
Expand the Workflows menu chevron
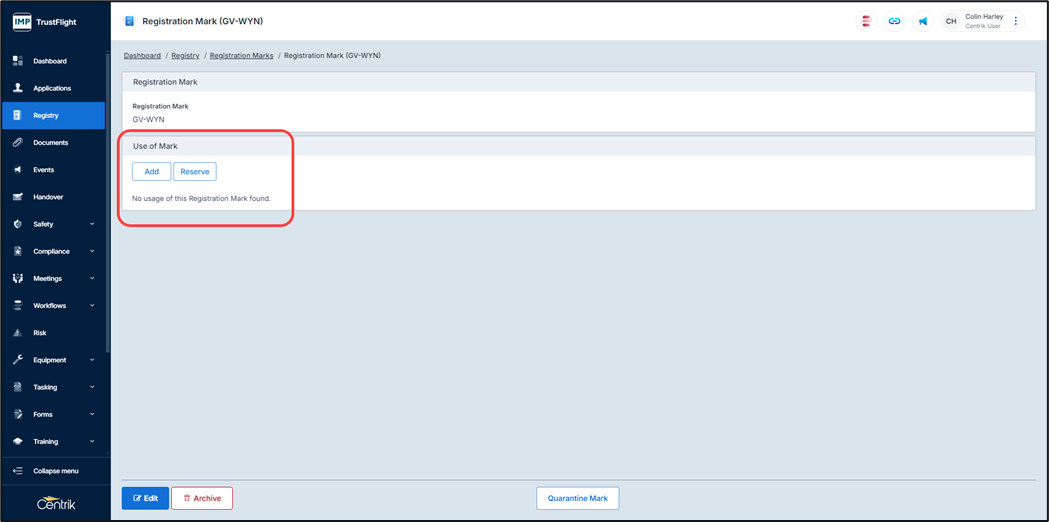[x=92, y=306]
